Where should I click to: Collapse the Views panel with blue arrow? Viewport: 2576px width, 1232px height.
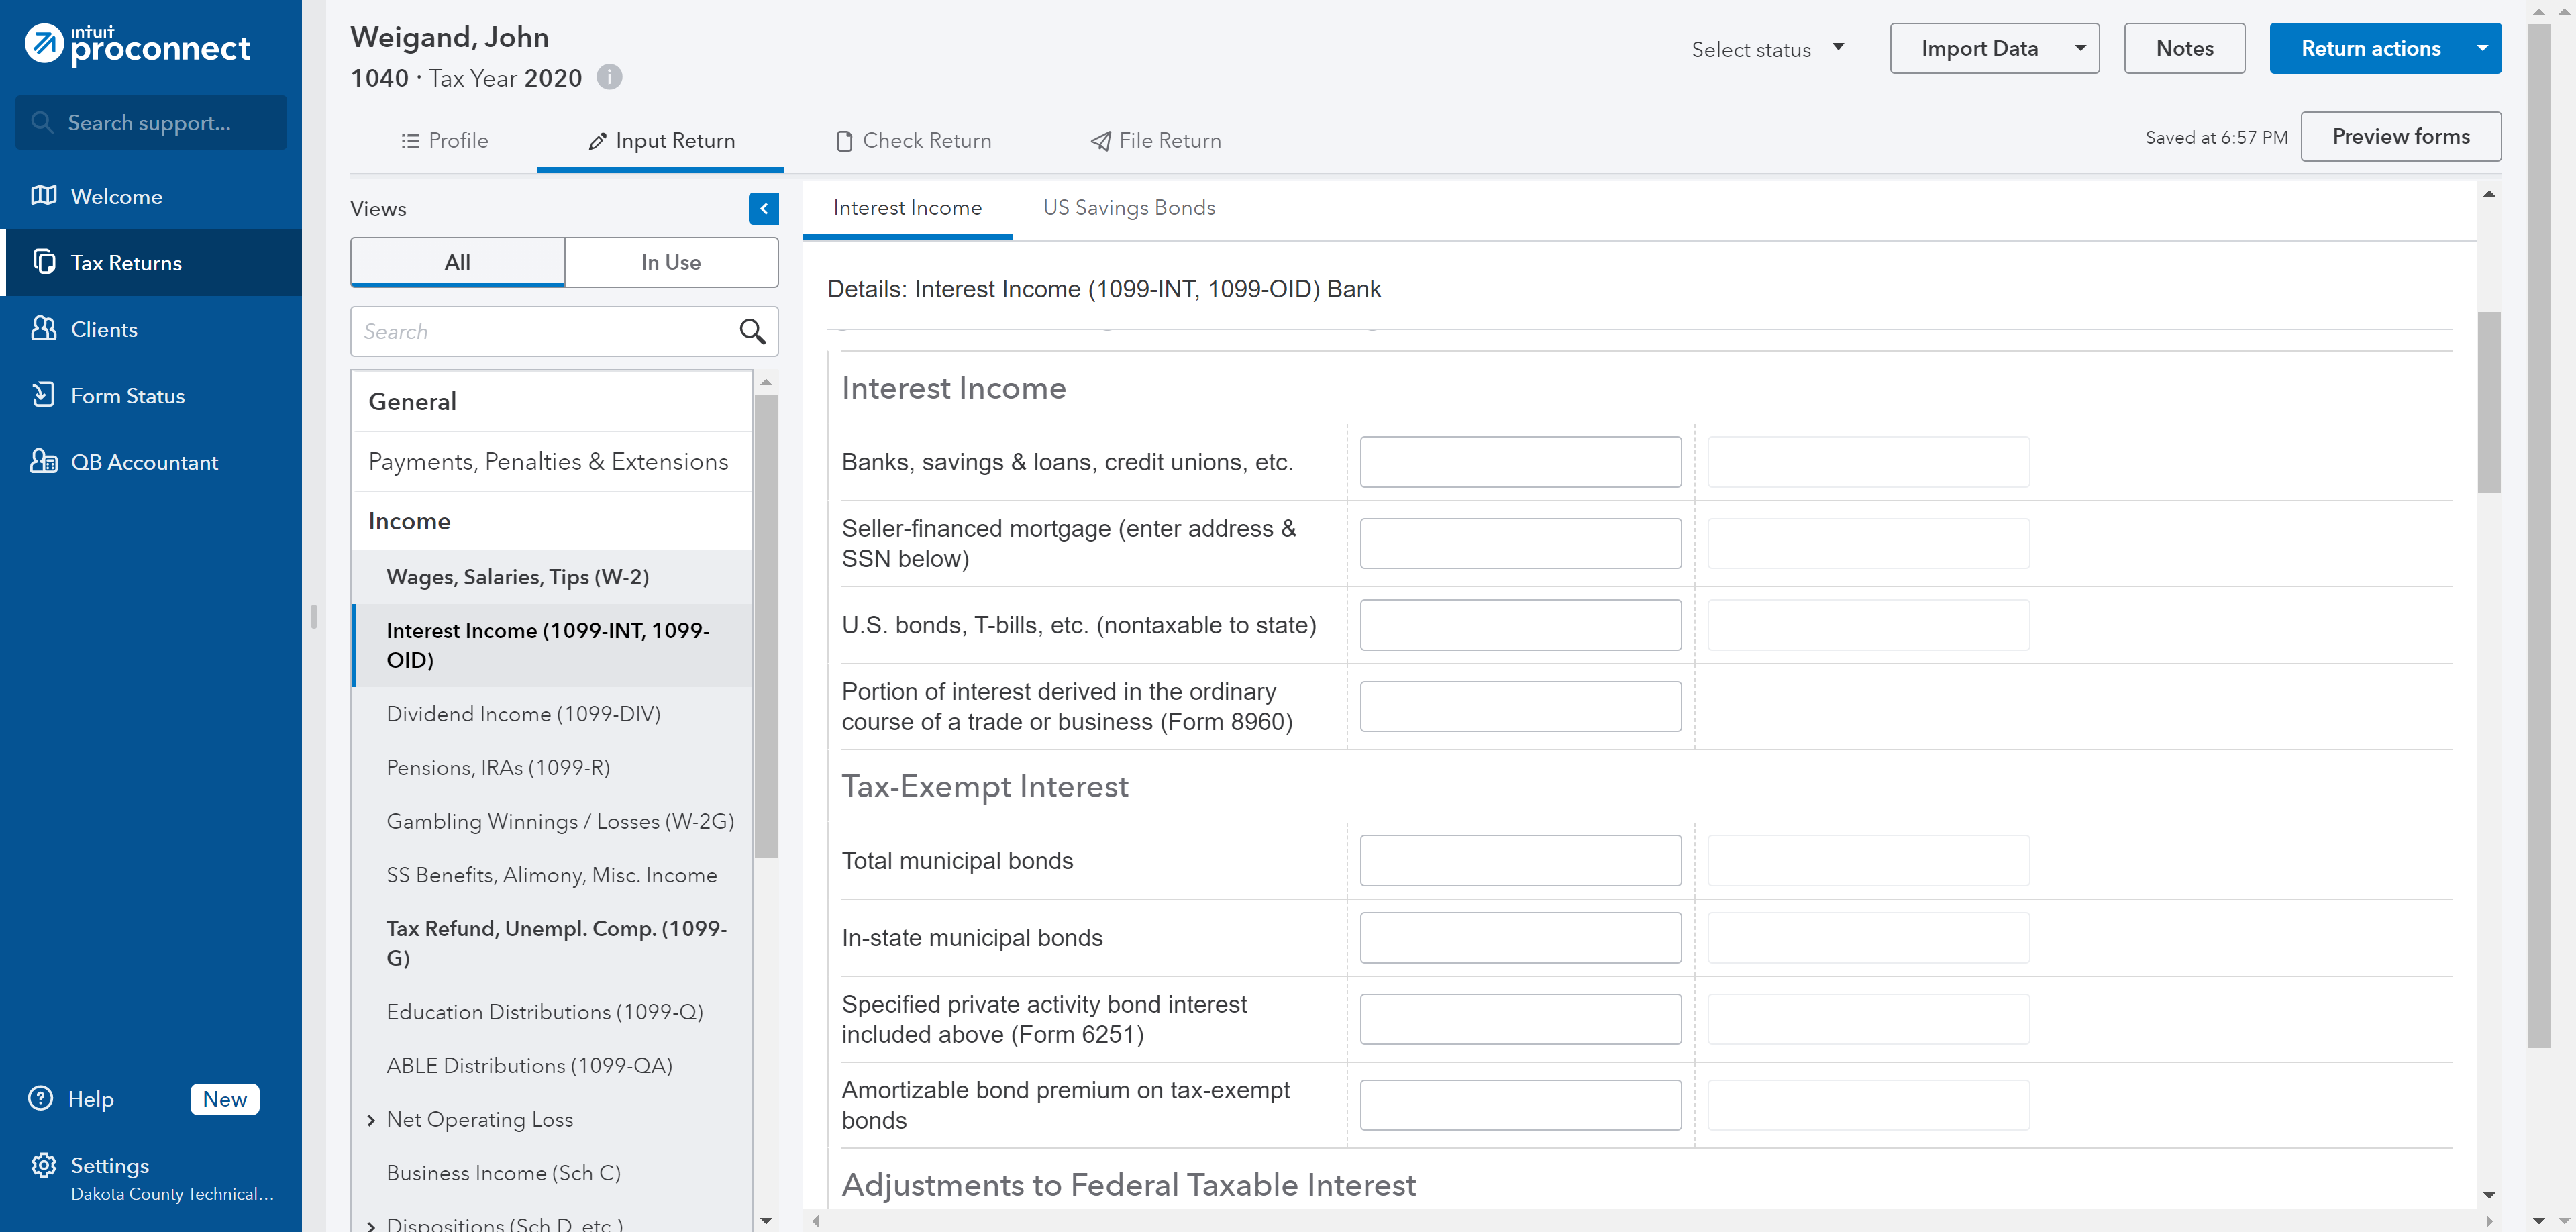763,208
